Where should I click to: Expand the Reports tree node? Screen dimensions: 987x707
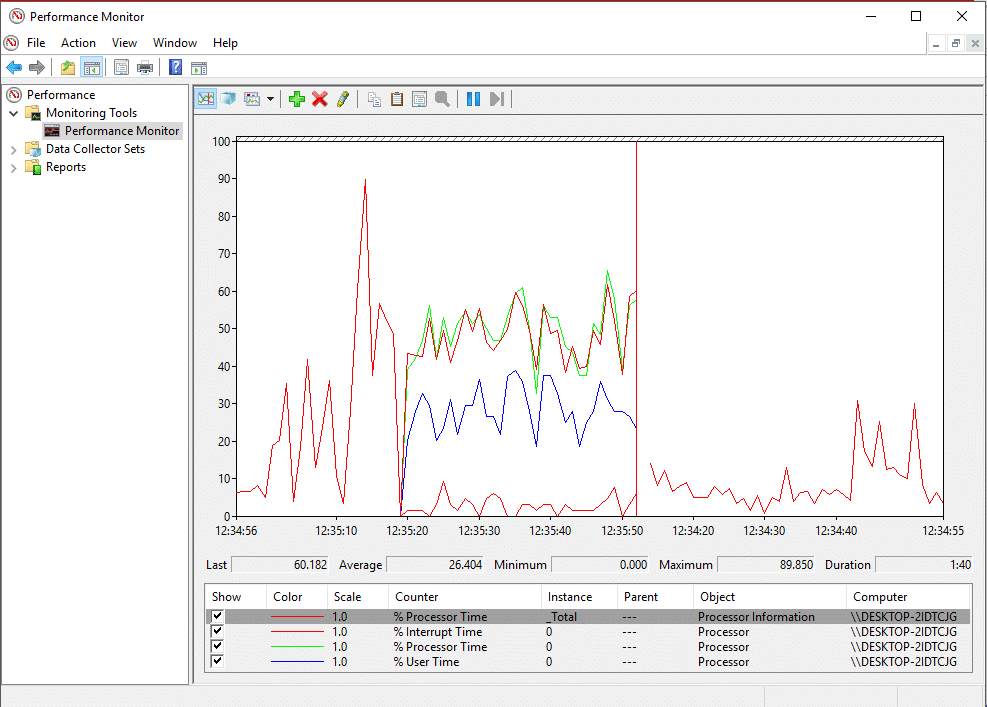coord(14,167)
